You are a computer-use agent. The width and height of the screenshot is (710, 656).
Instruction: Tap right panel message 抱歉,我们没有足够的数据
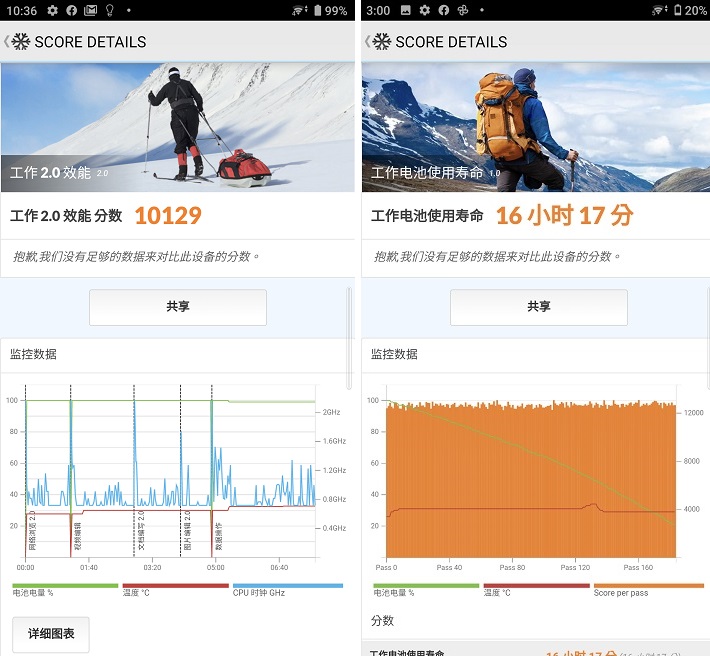point(497,257)
